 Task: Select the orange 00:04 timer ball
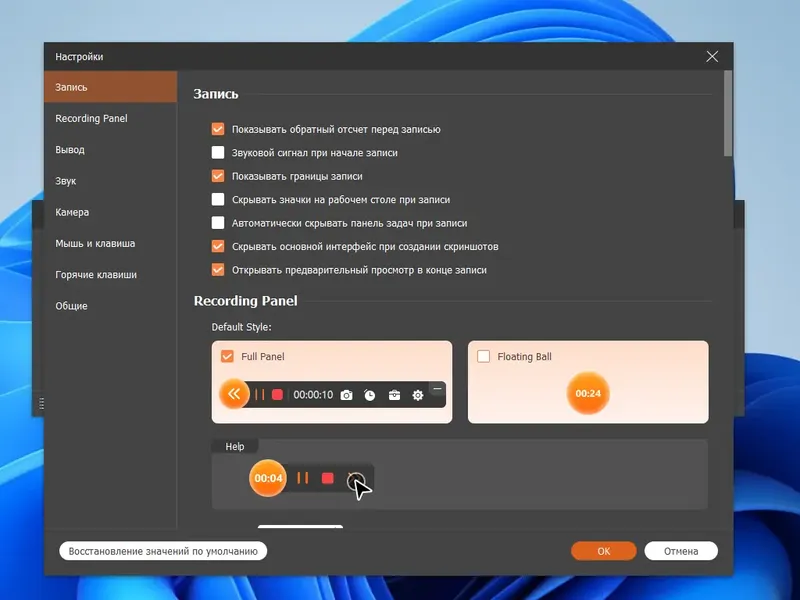[x=267, y=478]
